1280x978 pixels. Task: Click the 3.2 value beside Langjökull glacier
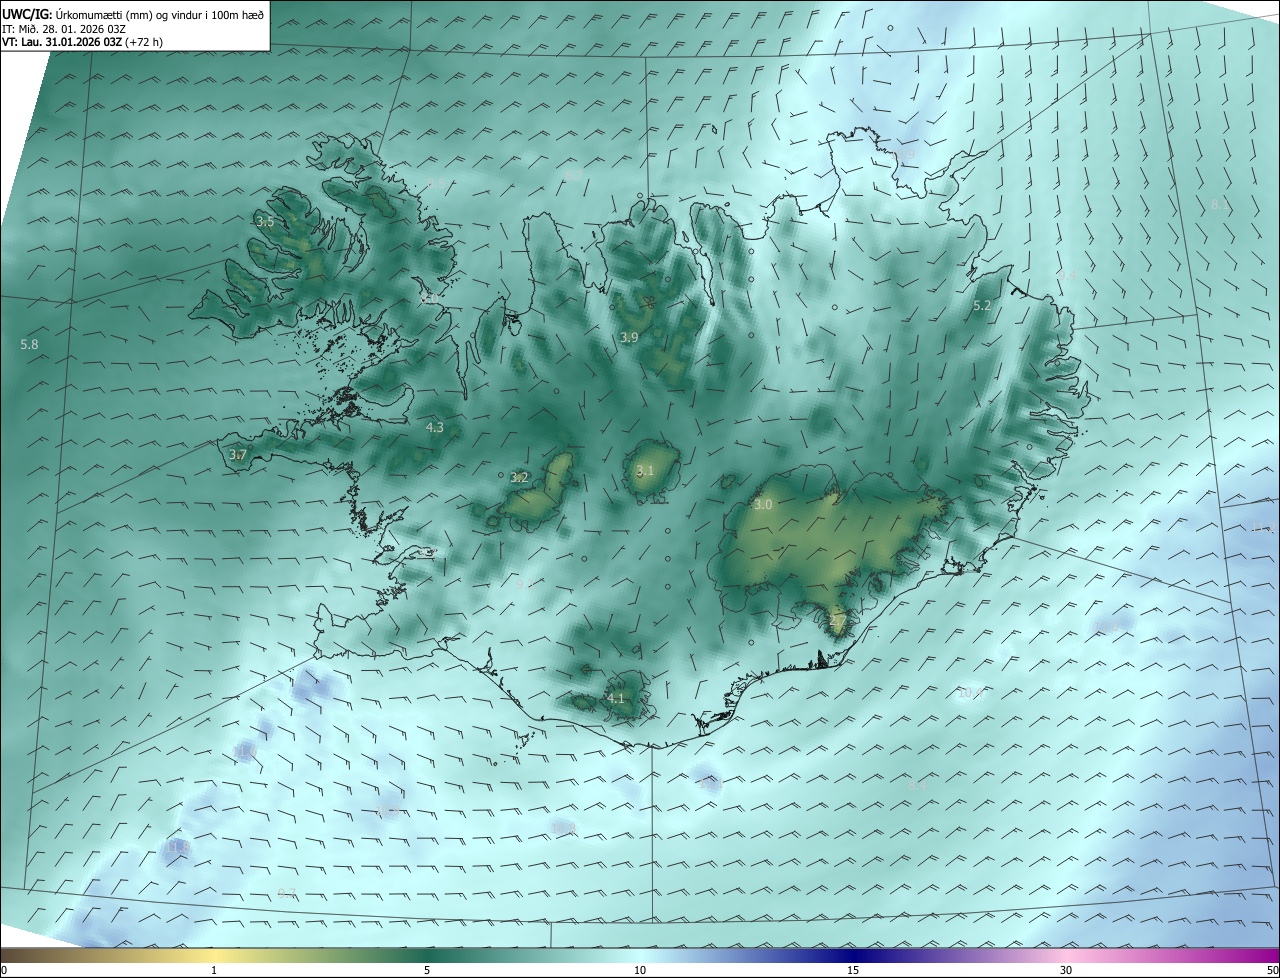click(519, 478)
